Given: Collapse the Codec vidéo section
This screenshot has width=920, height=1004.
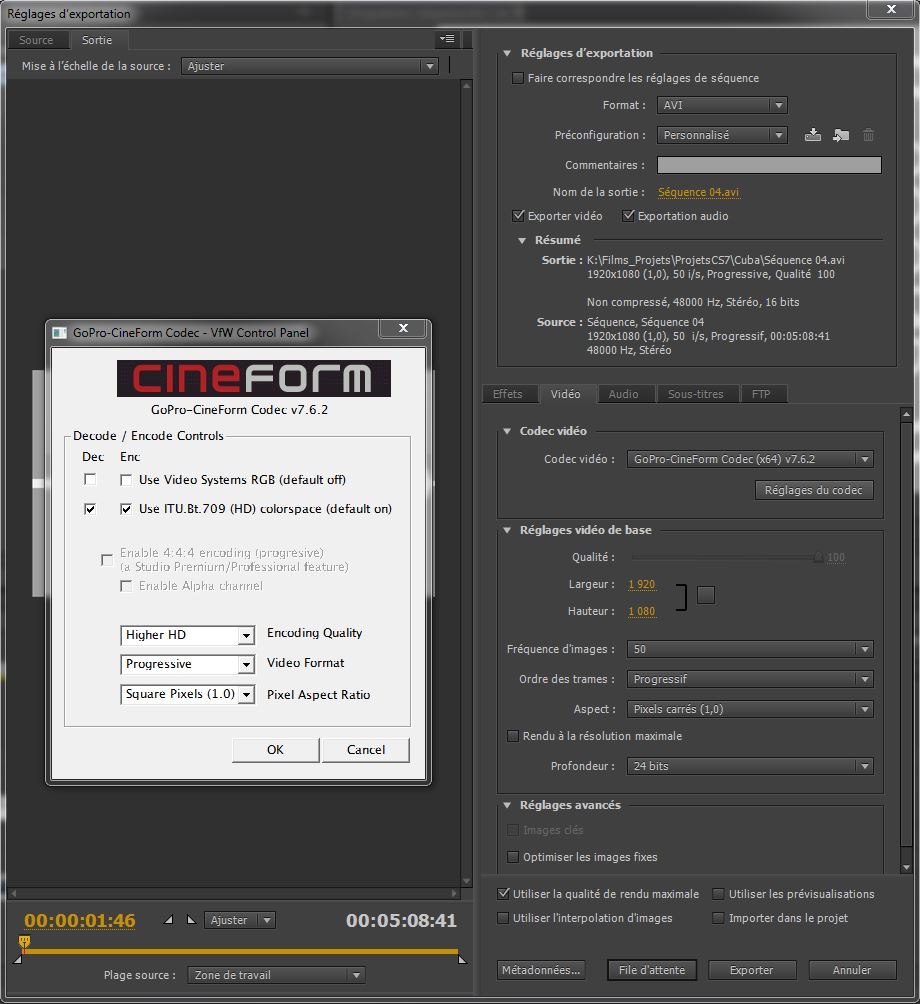Looking at the screenshot, I should pyautogui.click(x=507, y=431).
